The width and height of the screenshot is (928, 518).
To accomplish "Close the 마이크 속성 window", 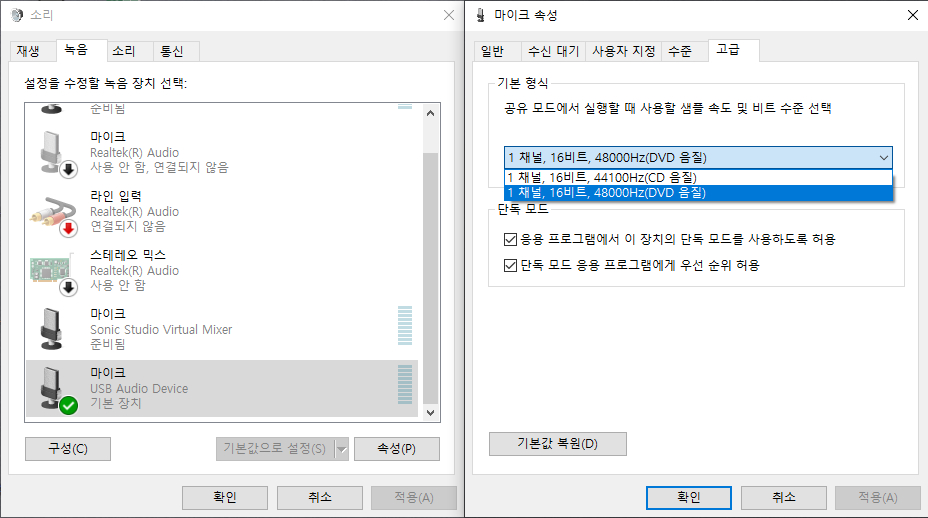I will (x=913, y=15).
